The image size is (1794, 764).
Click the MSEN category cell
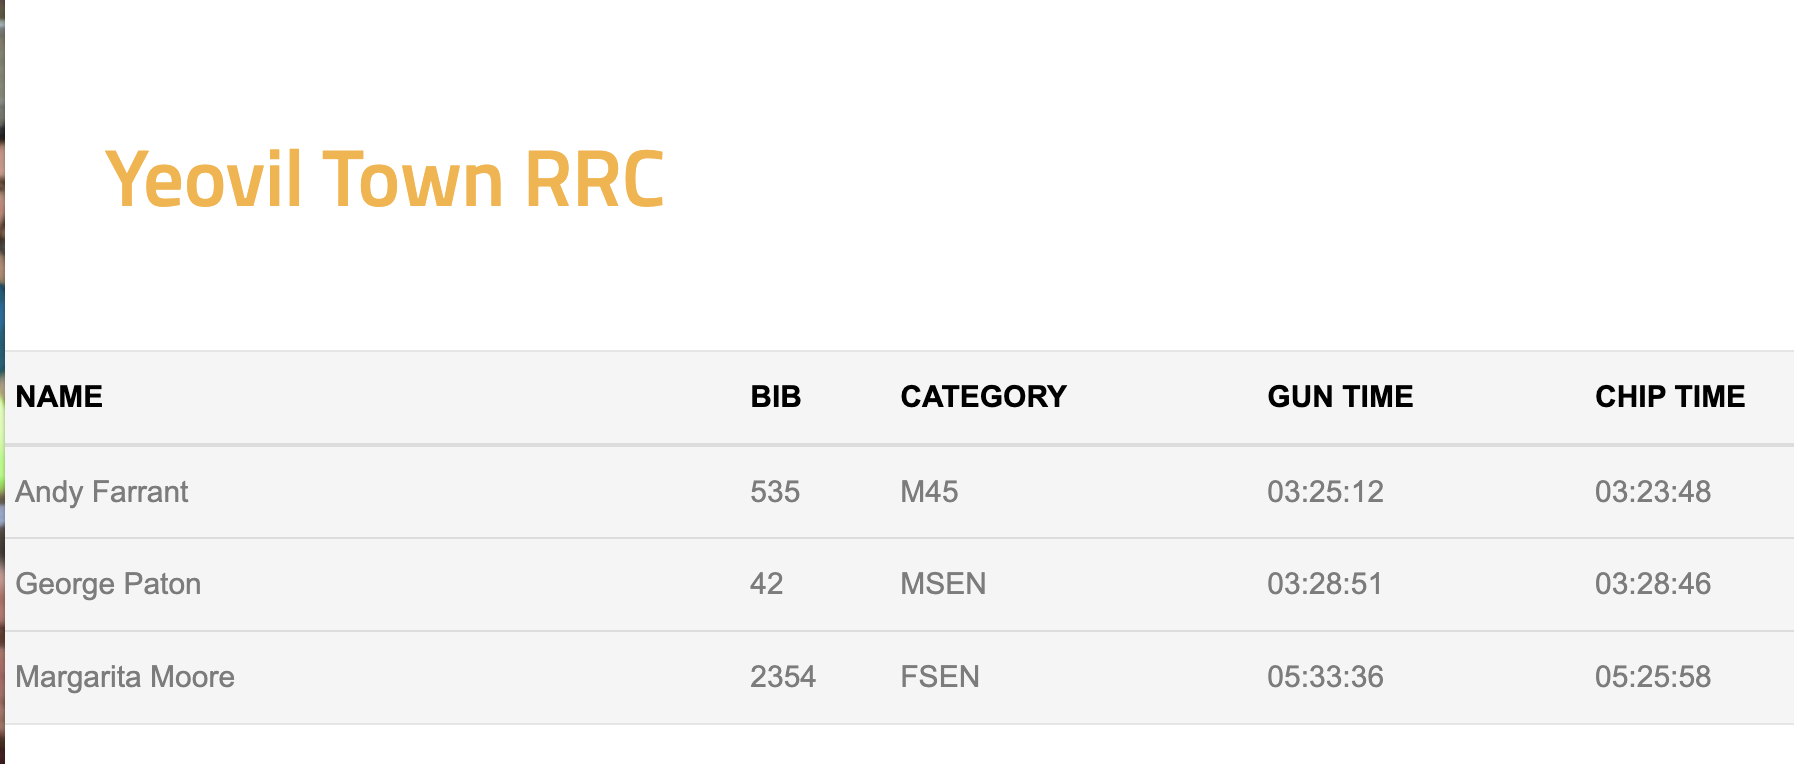click(943, 584)
